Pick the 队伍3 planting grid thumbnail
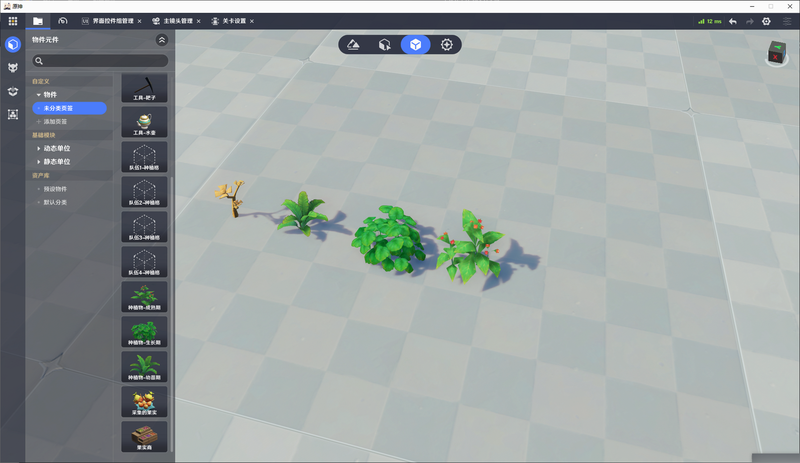The height and width of the screenshot is (463, 800). [144, 227]
